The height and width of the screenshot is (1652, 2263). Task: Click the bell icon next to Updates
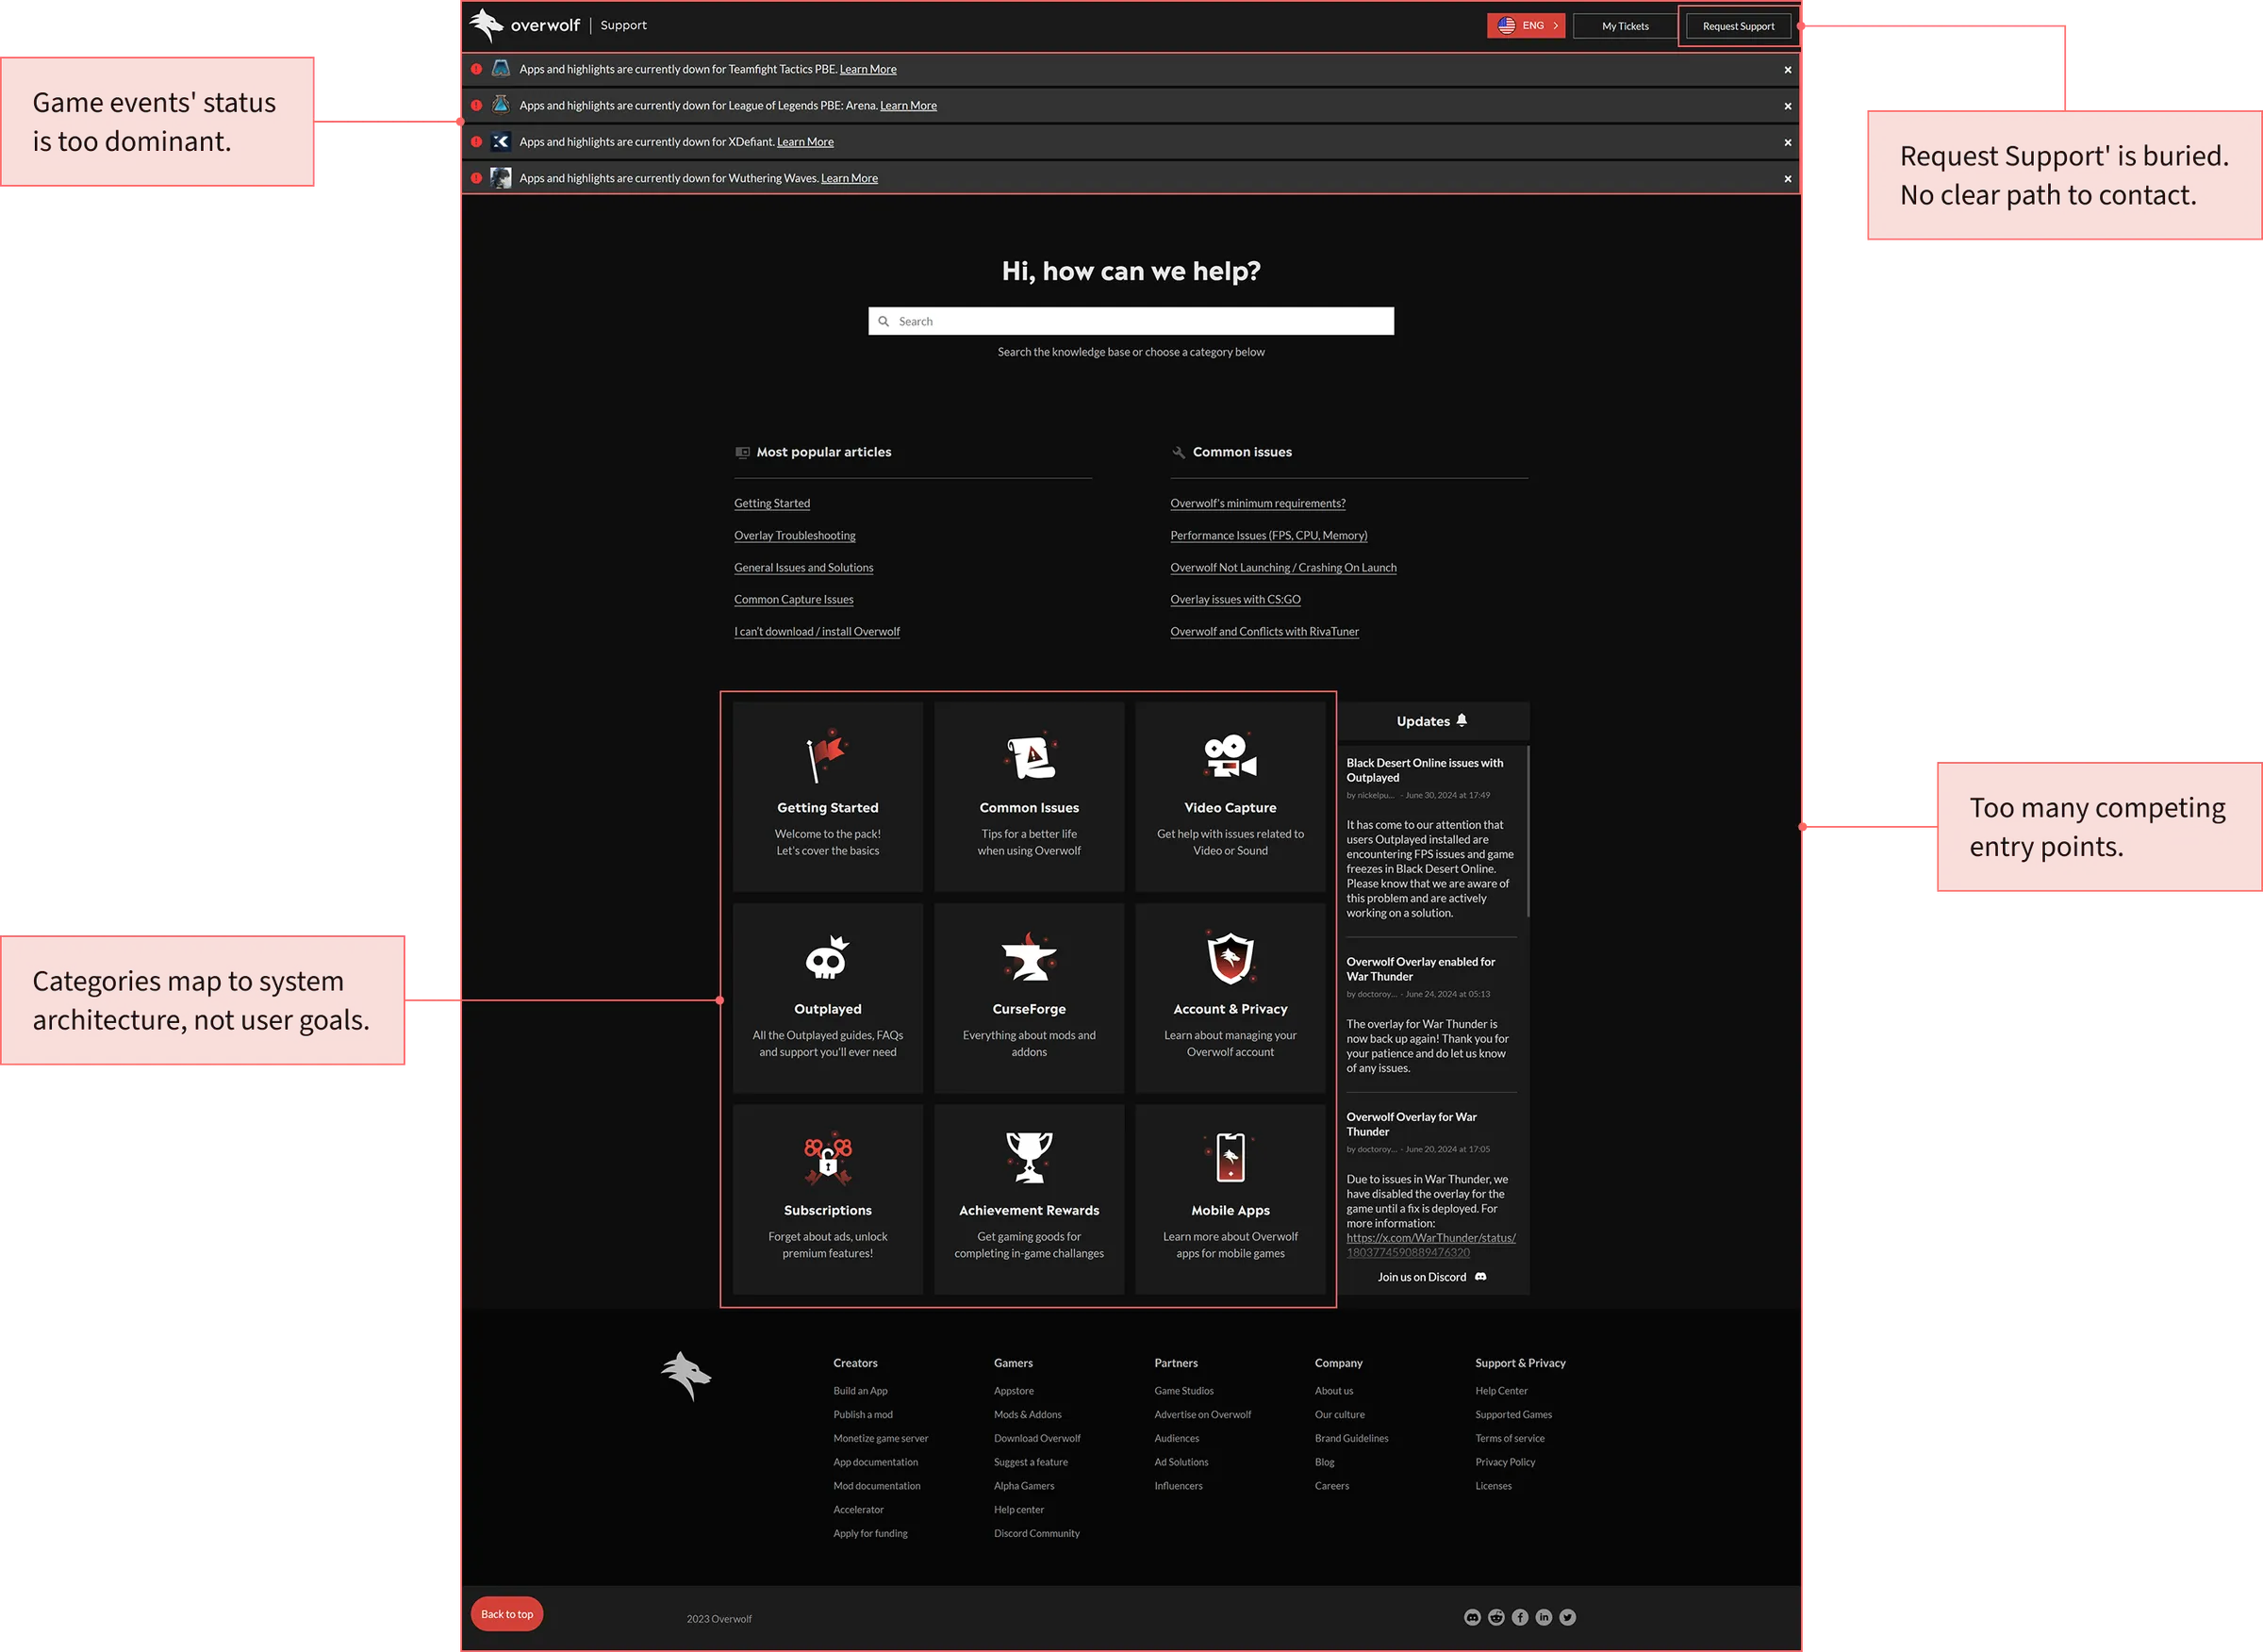pyautogui.click(x=1462, y=720)
